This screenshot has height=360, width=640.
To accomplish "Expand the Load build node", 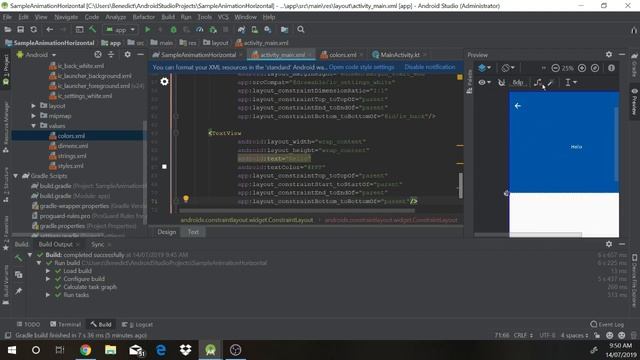I will 48,271.
